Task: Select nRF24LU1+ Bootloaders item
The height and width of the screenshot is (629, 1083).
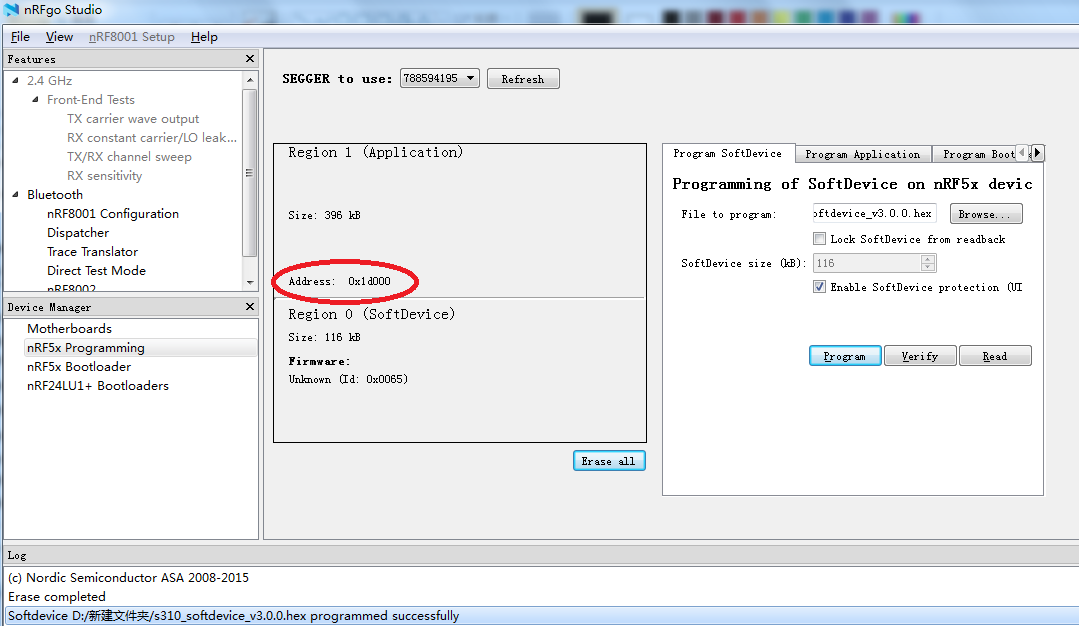Action: pos(97,386)
